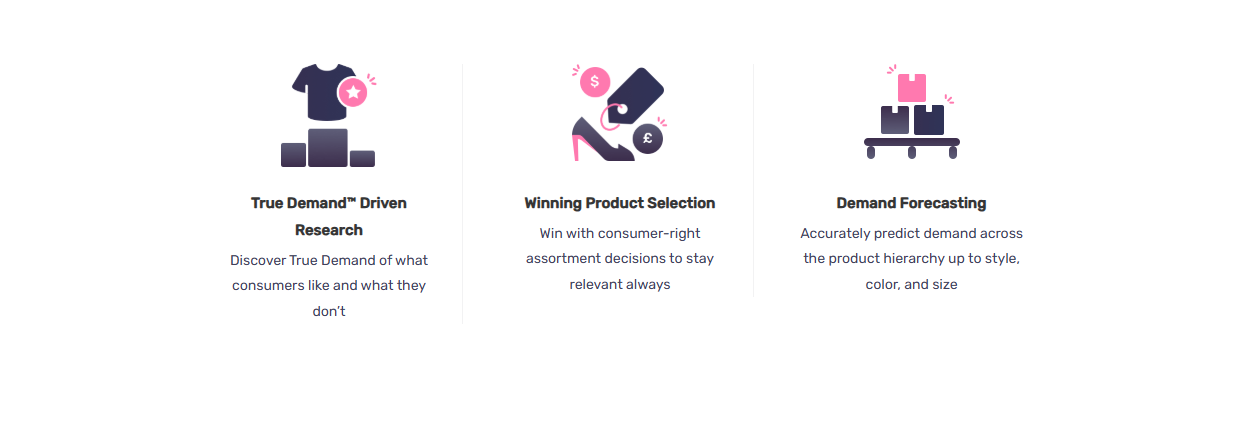Click the "Discover True Demand" description text
The image size is (1241, 424).
click(329, 285)
